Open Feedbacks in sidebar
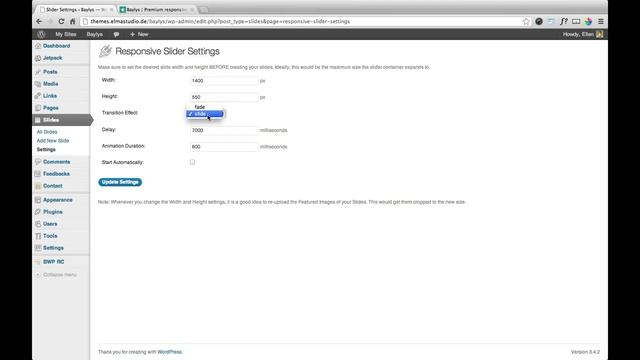Viewport: 640px width, 360px height. click(x=56, y=174)
